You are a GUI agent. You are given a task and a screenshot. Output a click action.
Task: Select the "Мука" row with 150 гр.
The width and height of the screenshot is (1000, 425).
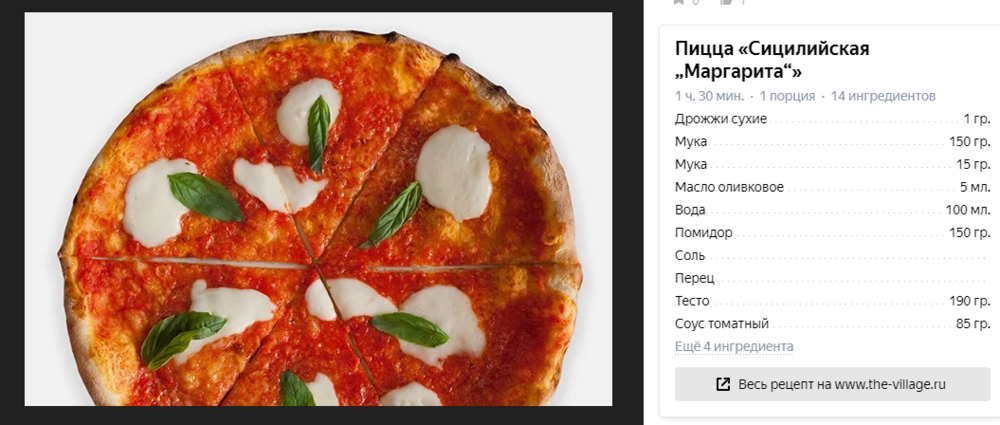[x=832, y=142]
